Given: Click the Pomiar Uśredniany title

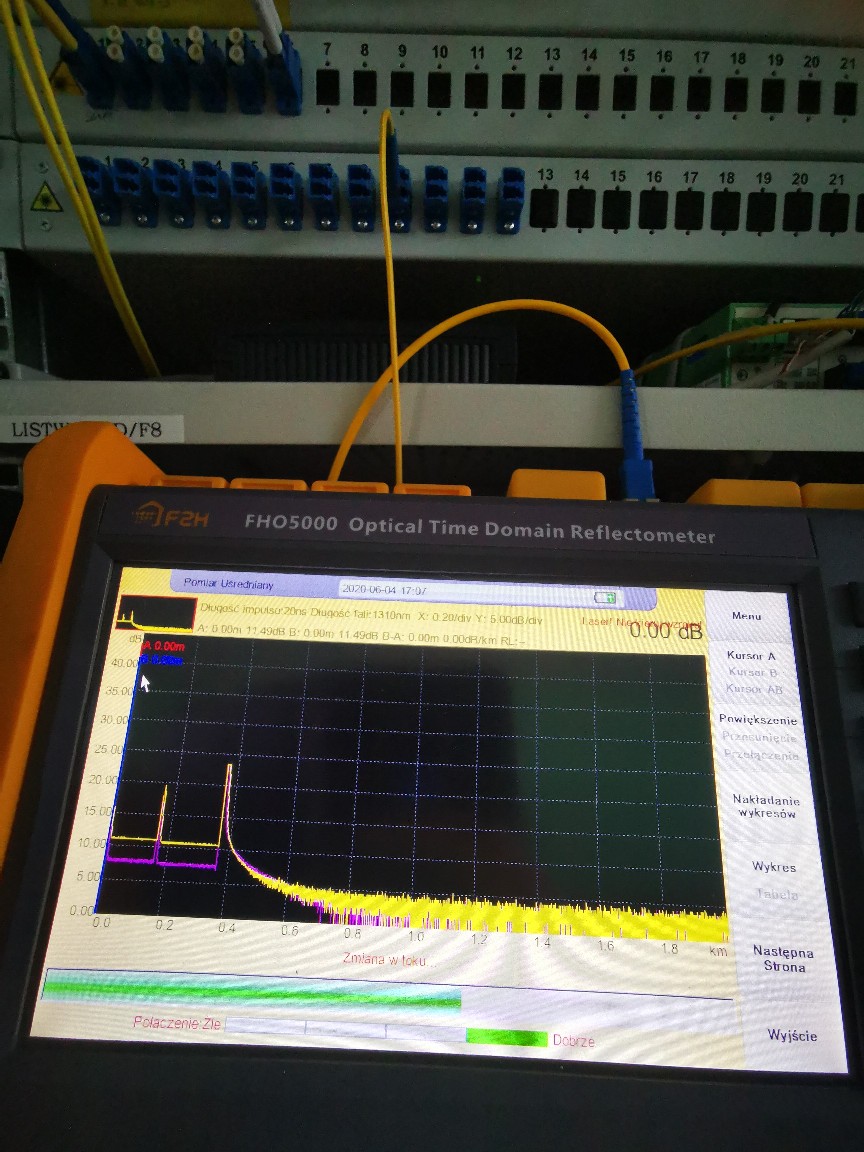Looking at the screenshot, I should coord(228,583).
